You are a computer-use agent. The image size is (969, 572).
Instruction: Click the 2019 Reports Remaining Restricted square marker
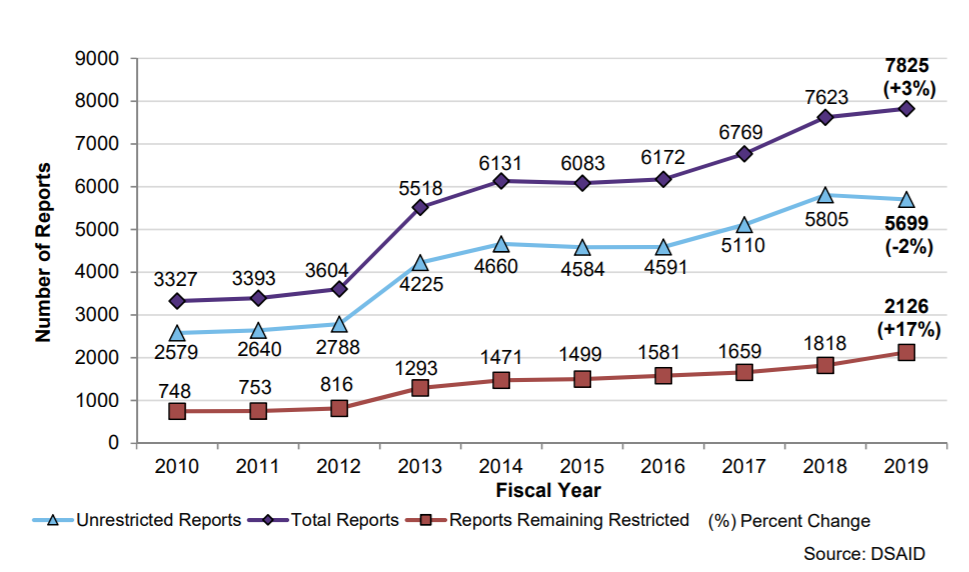[x=906, y=352]
